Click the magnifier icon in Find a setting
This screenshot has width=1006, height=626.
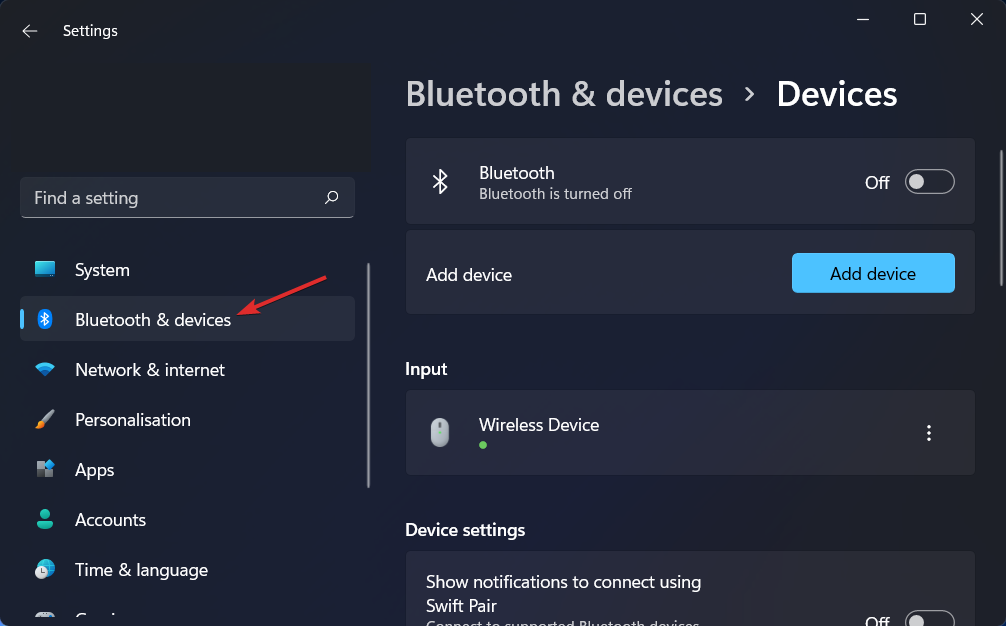click(x=331, y=198)
